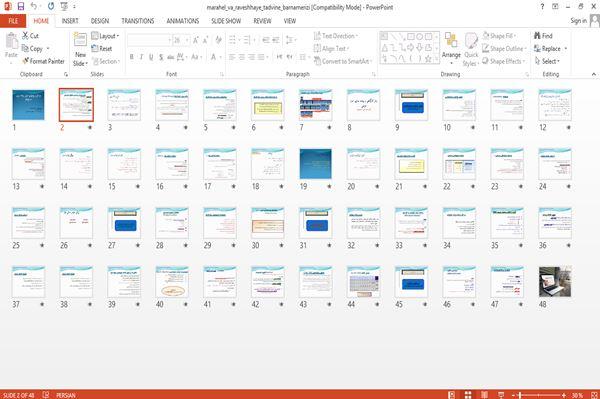The width and height of the screenshot is (600, 399).
Task: Toggle Italic formatting
Action: (x=142, y=57)
